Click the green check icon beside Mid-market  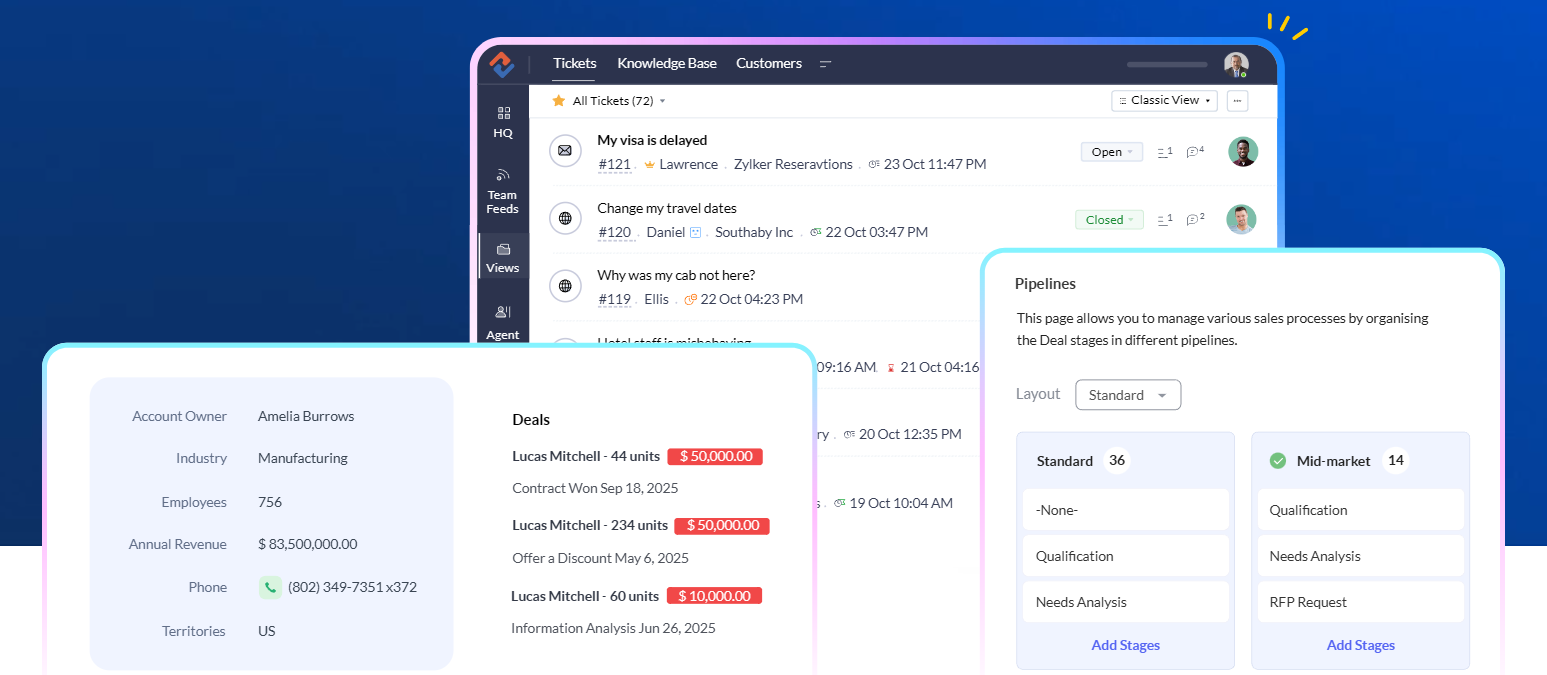pos(1277,461)
